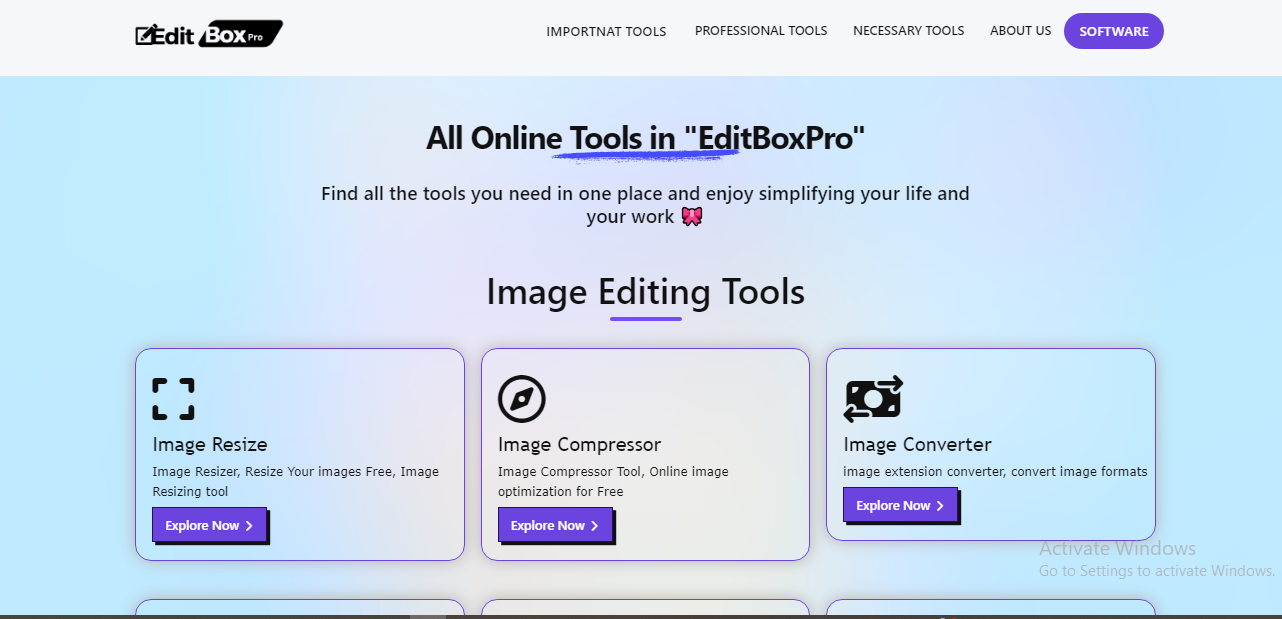Click the Image Compressor description text
The image size is (1282, 619).
pos(613,481)
